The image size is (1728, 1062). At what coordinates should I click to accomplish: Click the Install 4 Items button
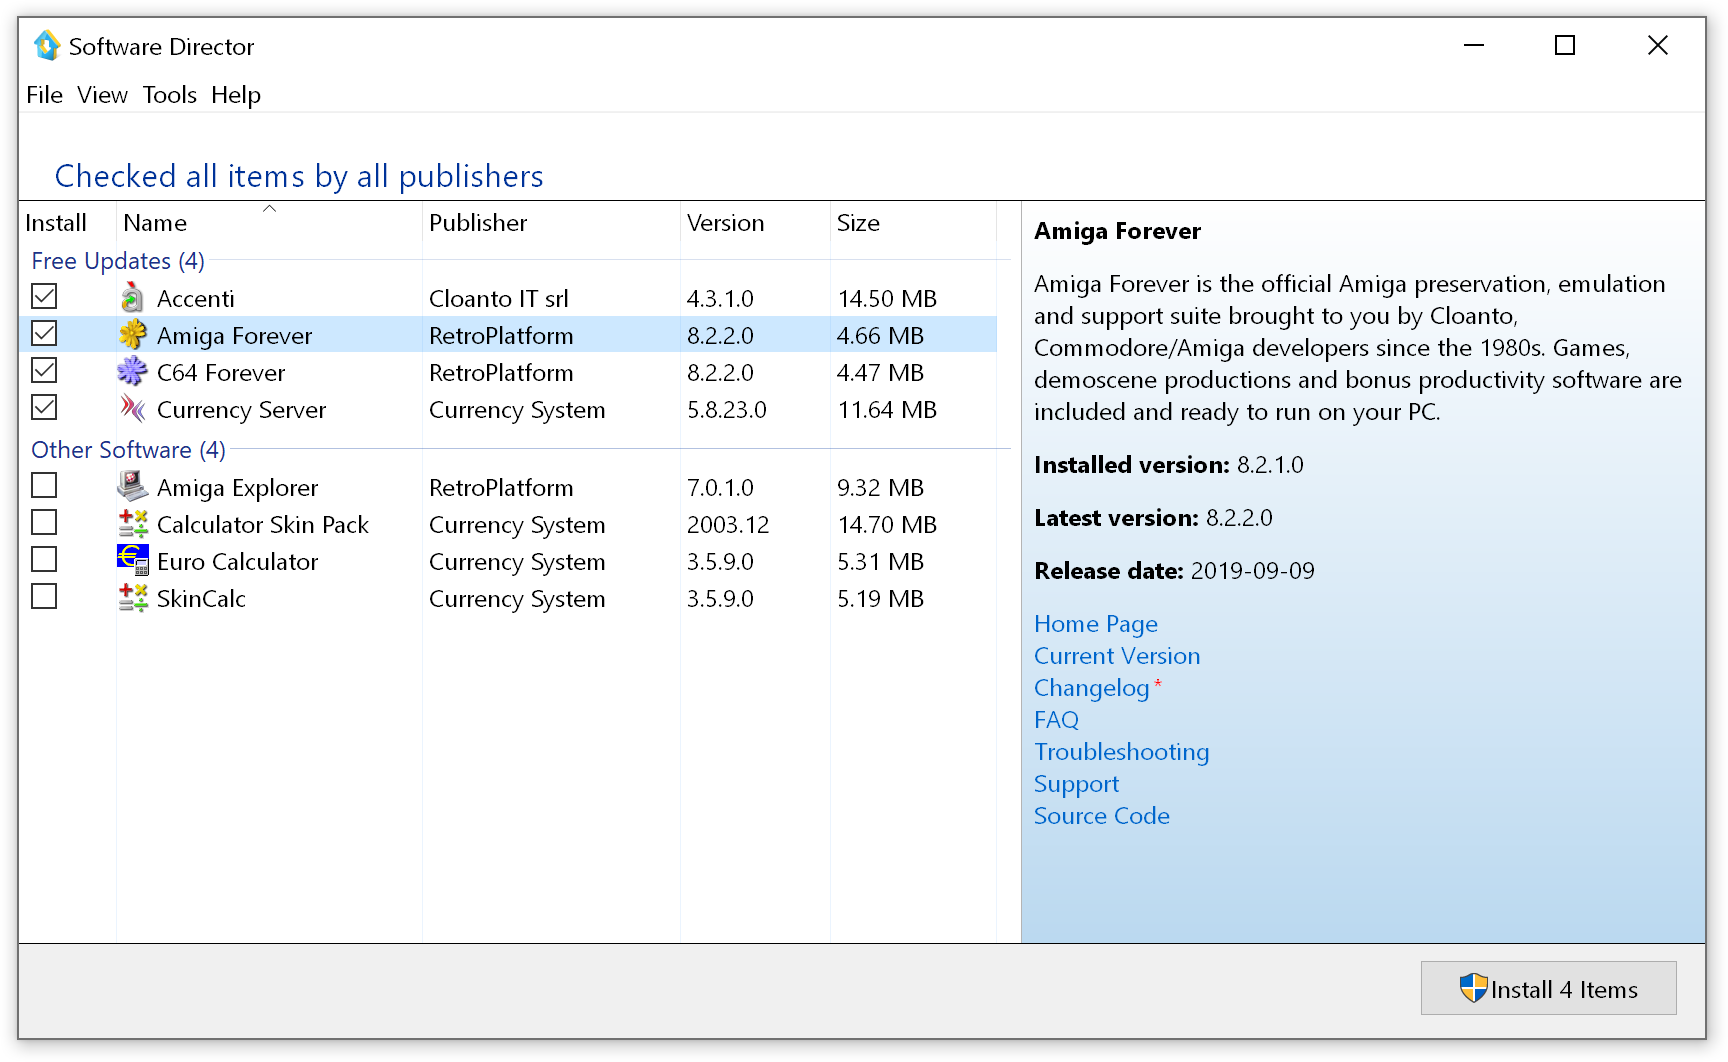(1548, 988)
